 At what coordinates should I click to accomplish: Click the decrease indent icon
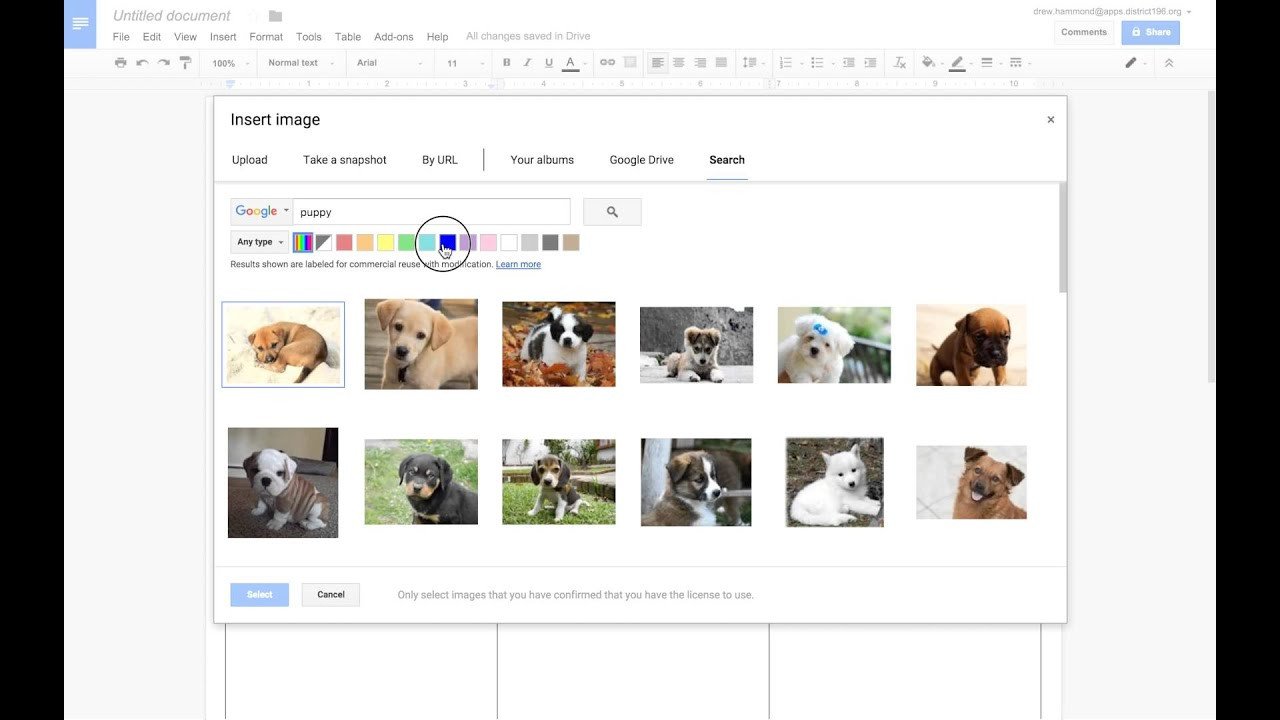click(x=849, y=63)
